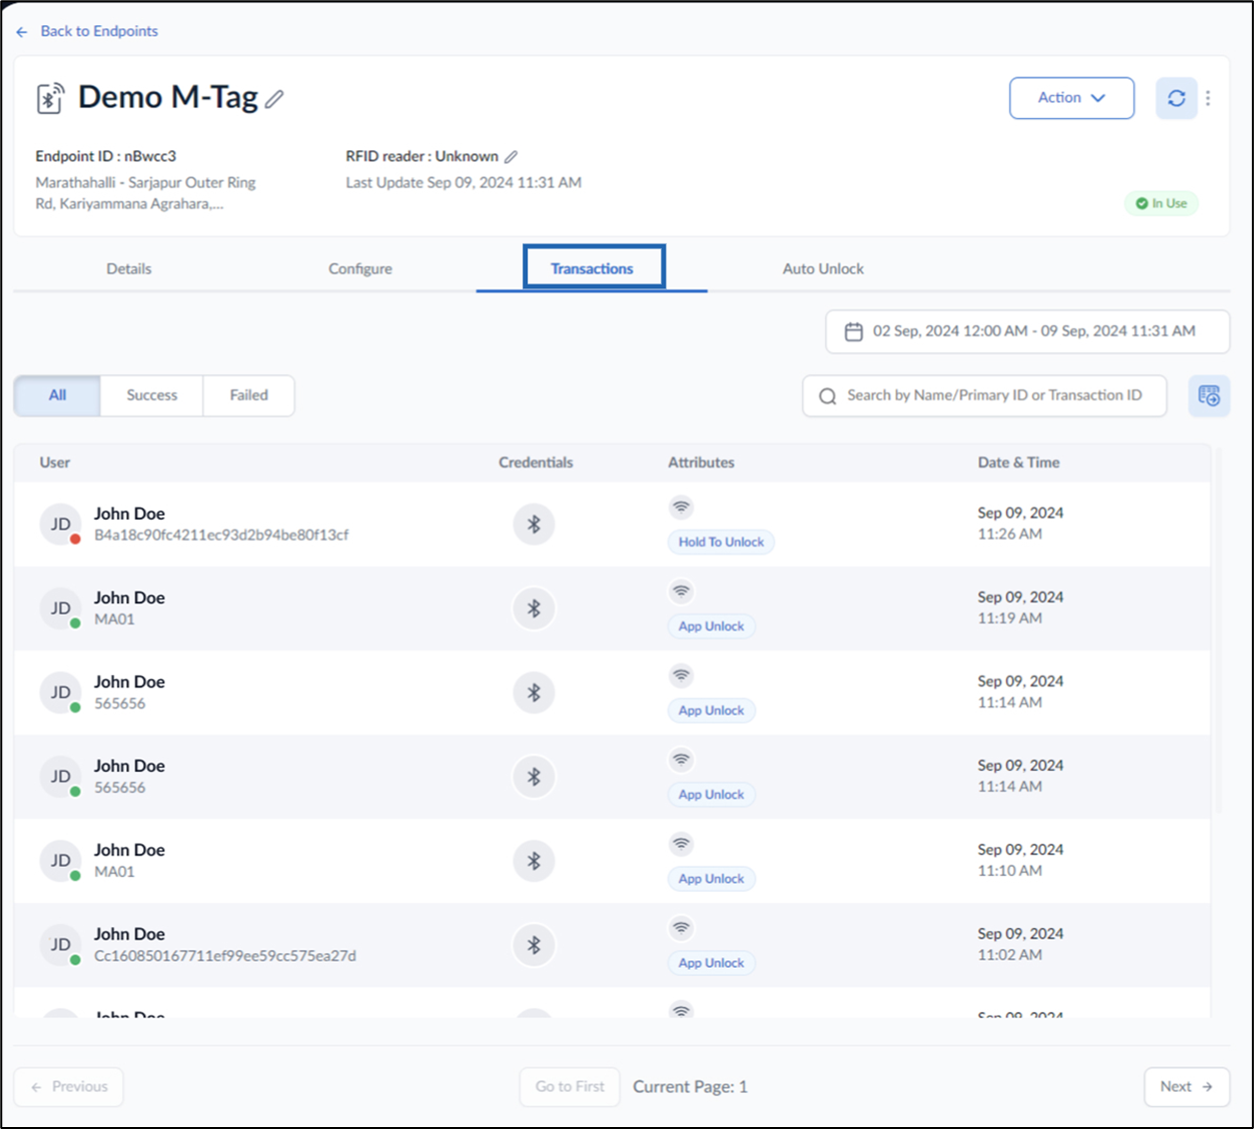The image size is (1254, 1129).
Task: Click JD avatar in the Cc160850167711 row
Action: [61, 944]
